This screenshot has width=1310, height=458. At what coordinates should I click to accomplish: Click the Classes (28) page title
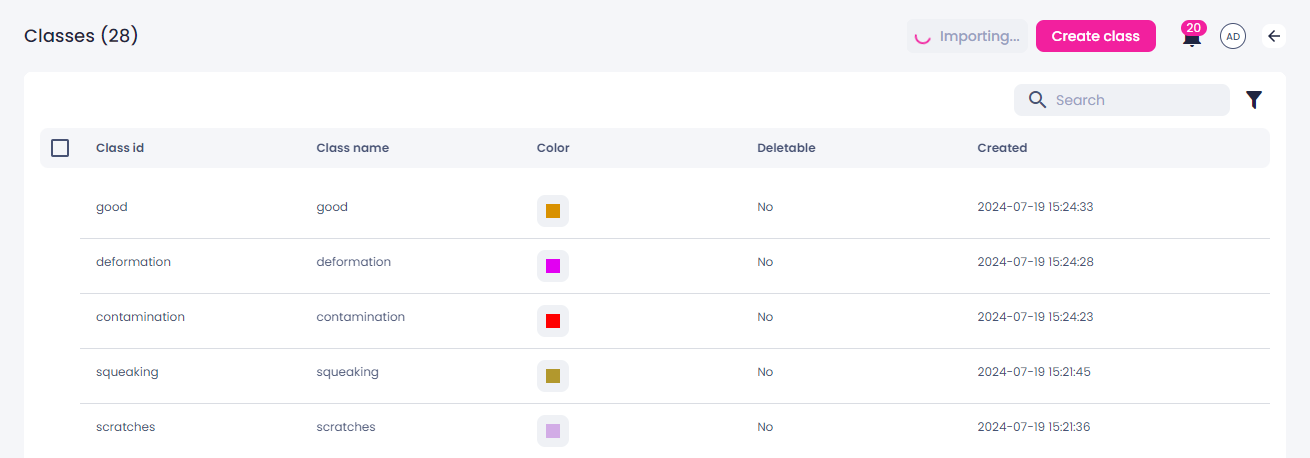click(81, 36)
